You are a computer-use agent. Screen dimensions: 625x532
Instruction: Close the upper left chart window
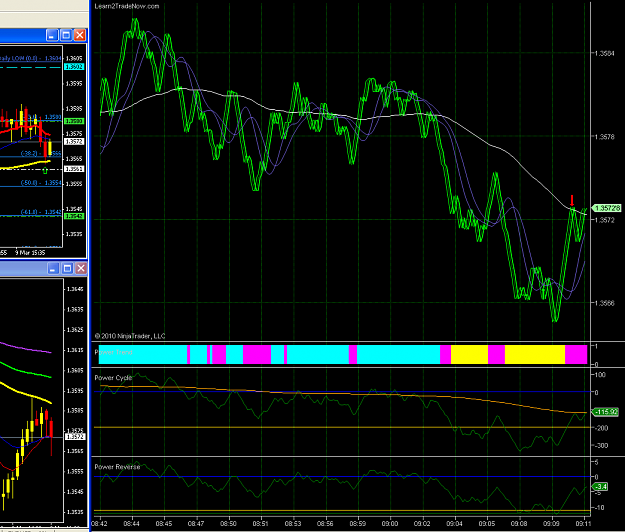tap(80, 35)
